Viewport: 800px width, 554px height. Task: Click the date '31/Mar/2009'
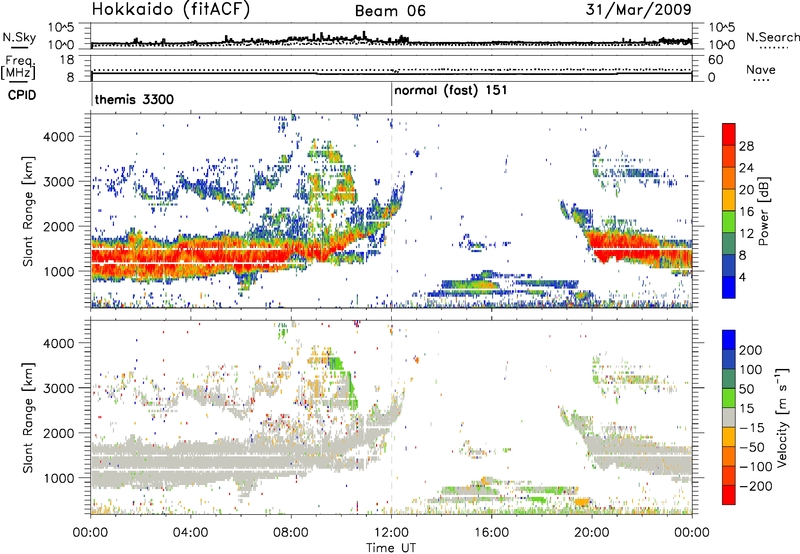click(639, 9)
